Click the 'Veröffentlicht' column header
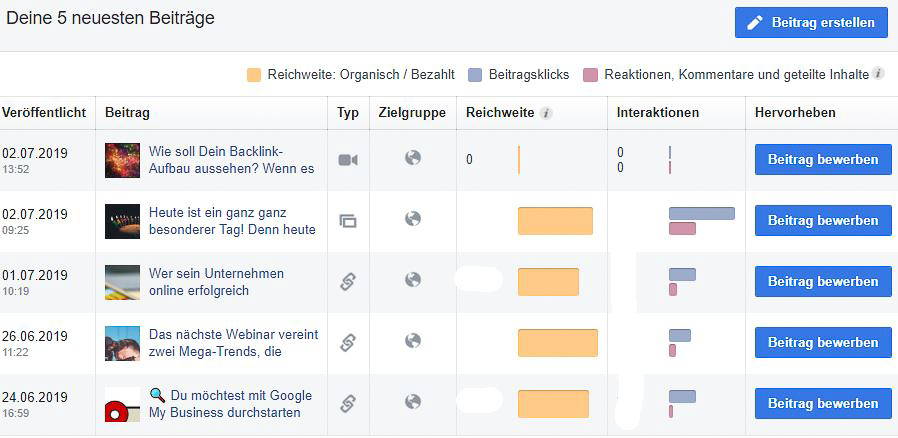 [44, 113]
